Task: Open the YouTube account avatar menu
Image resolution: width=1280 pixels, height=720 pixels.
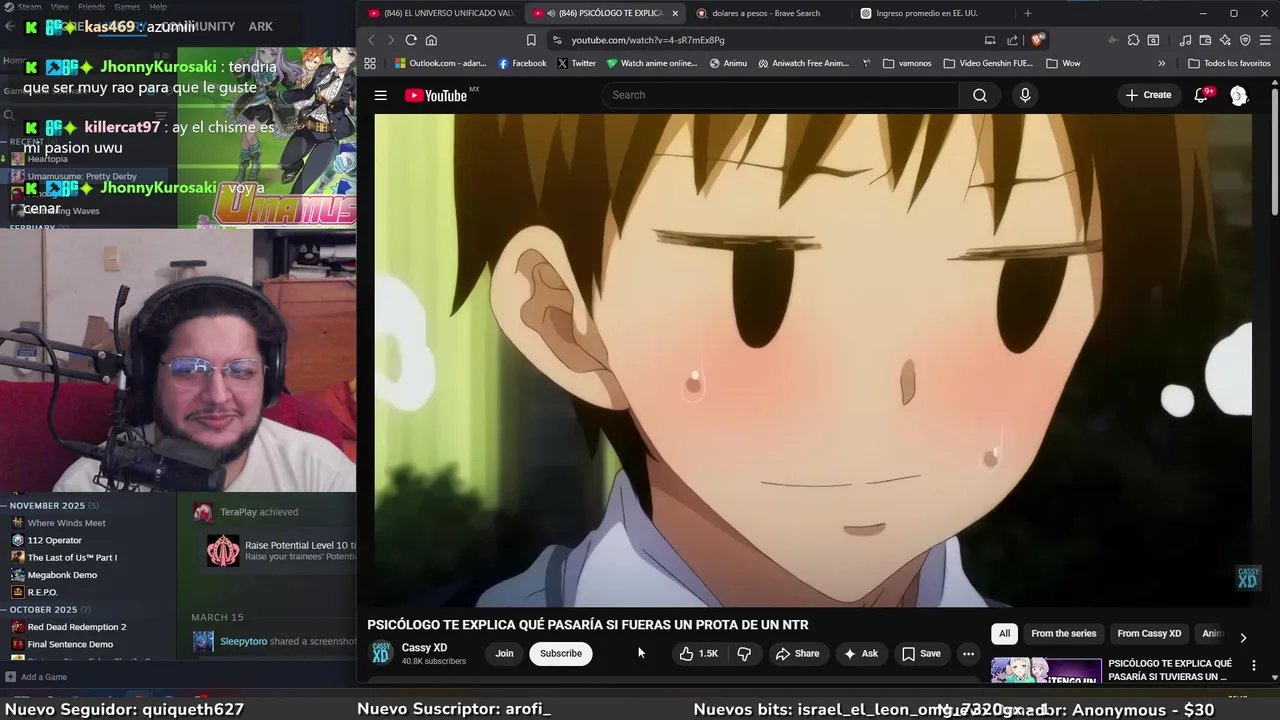Action: click(x=1239, y=95)
